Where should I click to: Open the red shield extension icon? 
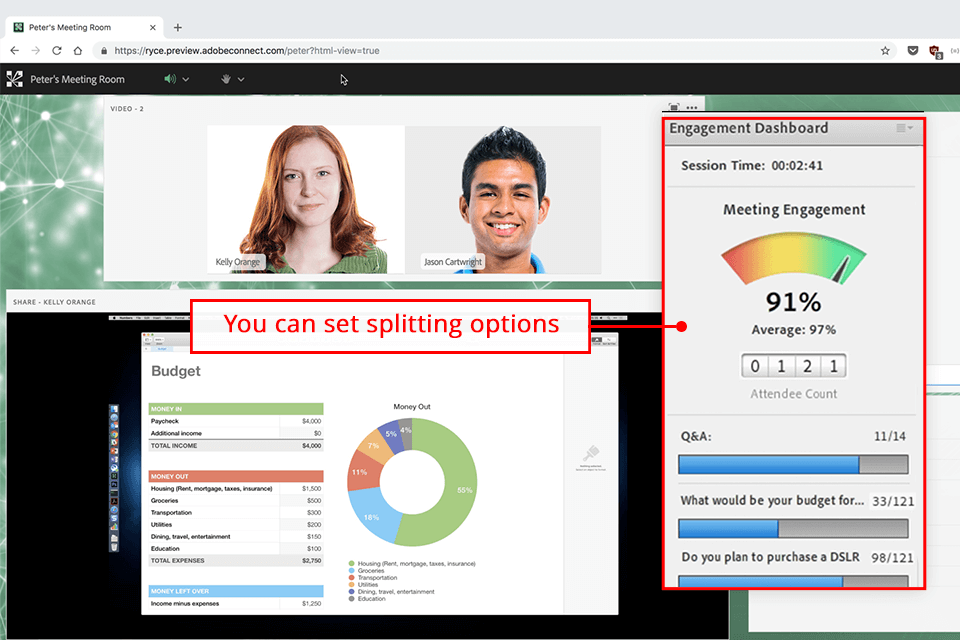(936, 51)
